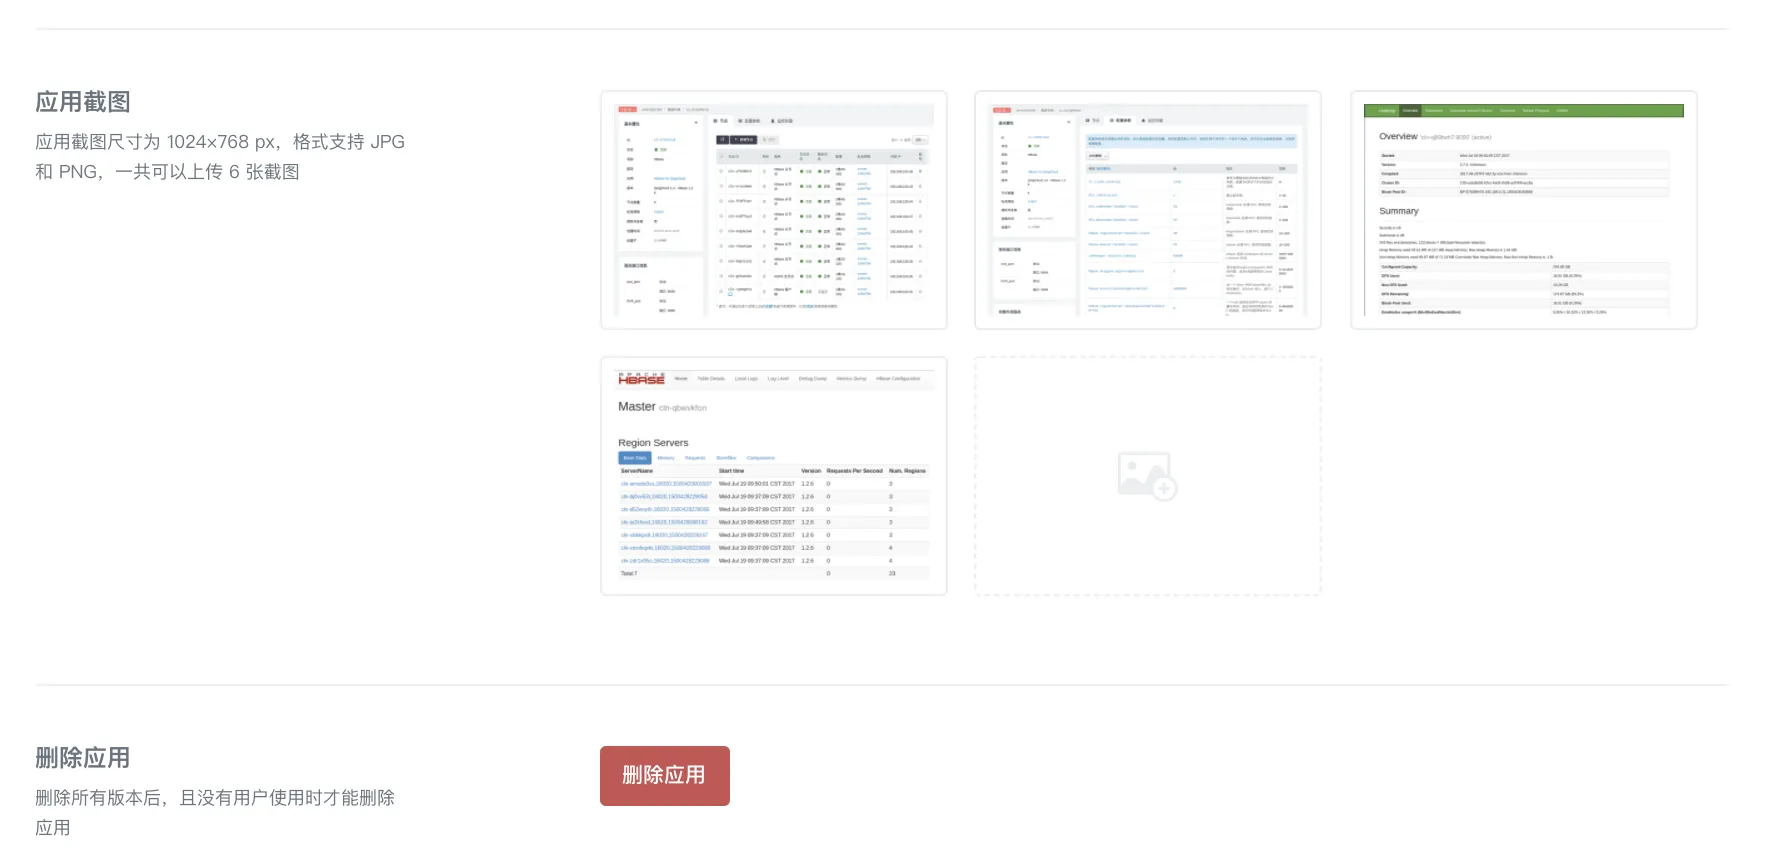The height and width of the screenshot is (868, 1770).
Task: Click the red badge in the second thumbnail
Action: 1001,110
